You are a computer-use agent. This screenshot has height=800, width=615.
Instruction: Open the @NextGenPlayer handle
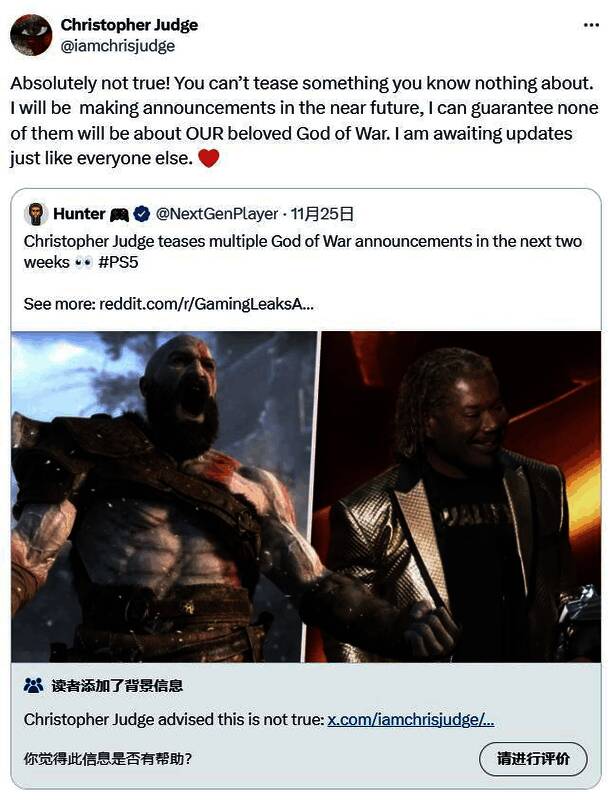pyautogui.click(x=217, y=214)
